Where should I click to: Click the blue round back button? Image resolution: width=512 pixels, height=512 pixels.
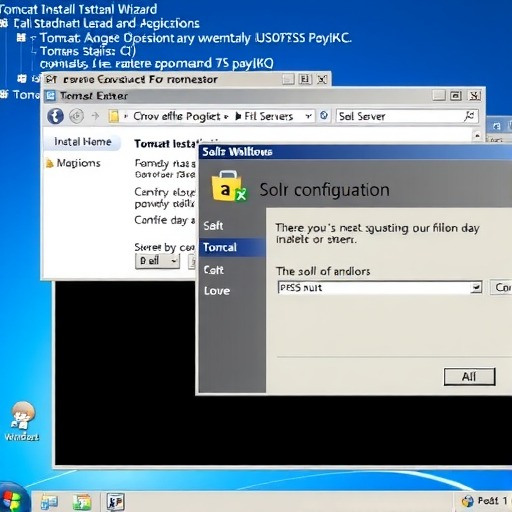pos(55,116)
